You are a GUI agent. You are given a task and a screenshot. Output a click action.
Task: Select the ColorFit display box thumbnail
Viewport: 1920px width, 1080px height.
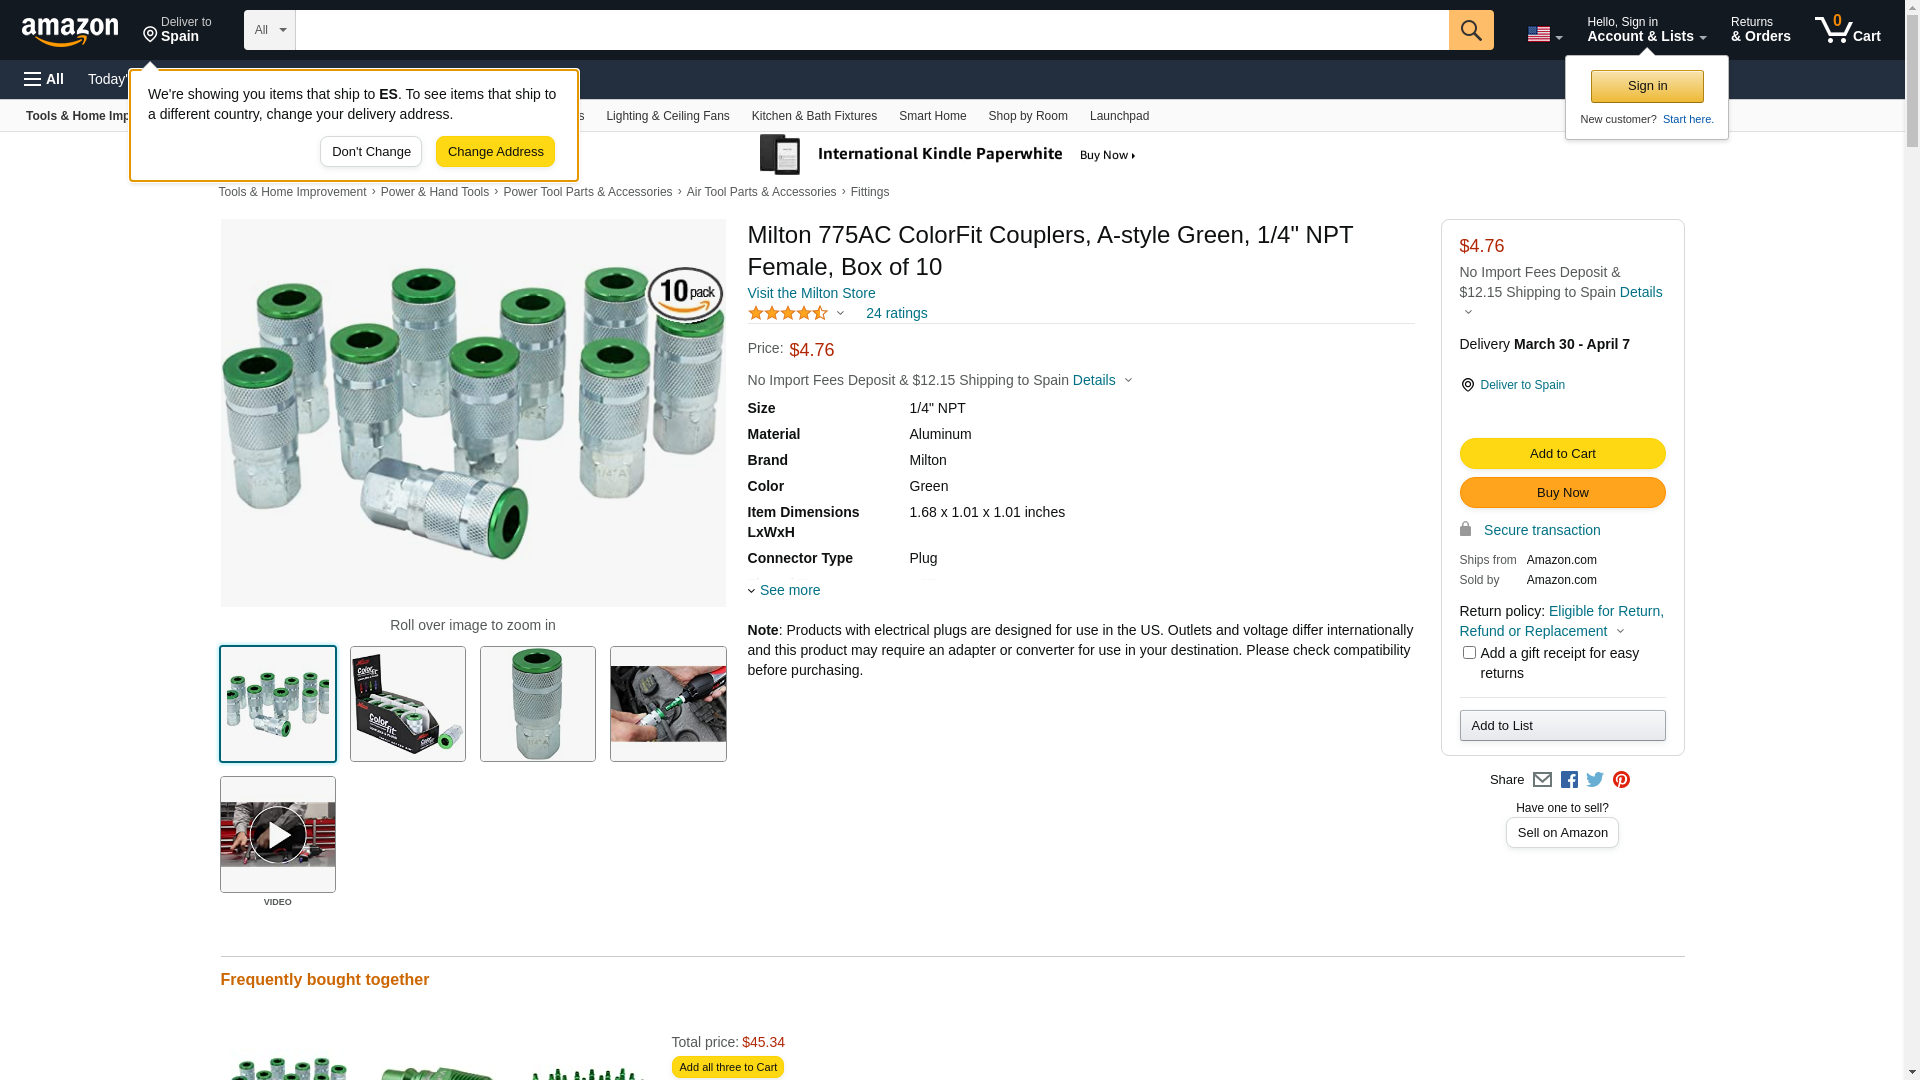pyautogui.click(x=408, y=704)
